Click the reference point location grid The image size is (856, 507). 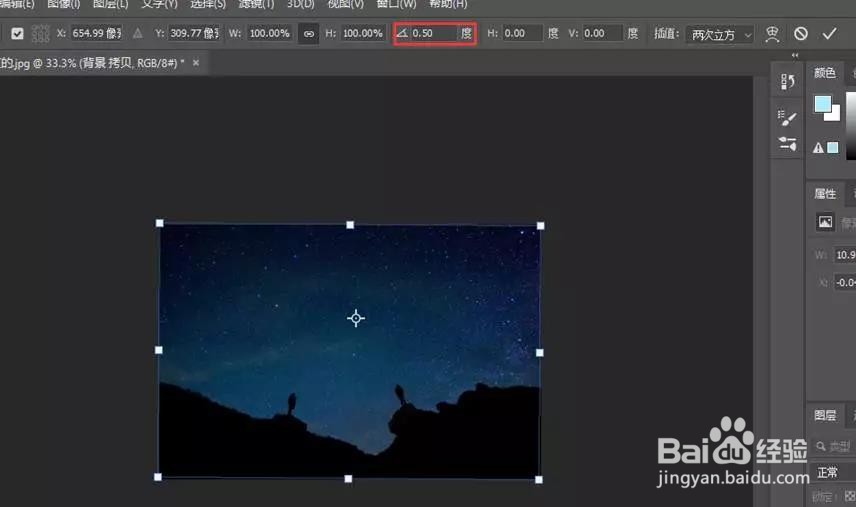[41, 34]
